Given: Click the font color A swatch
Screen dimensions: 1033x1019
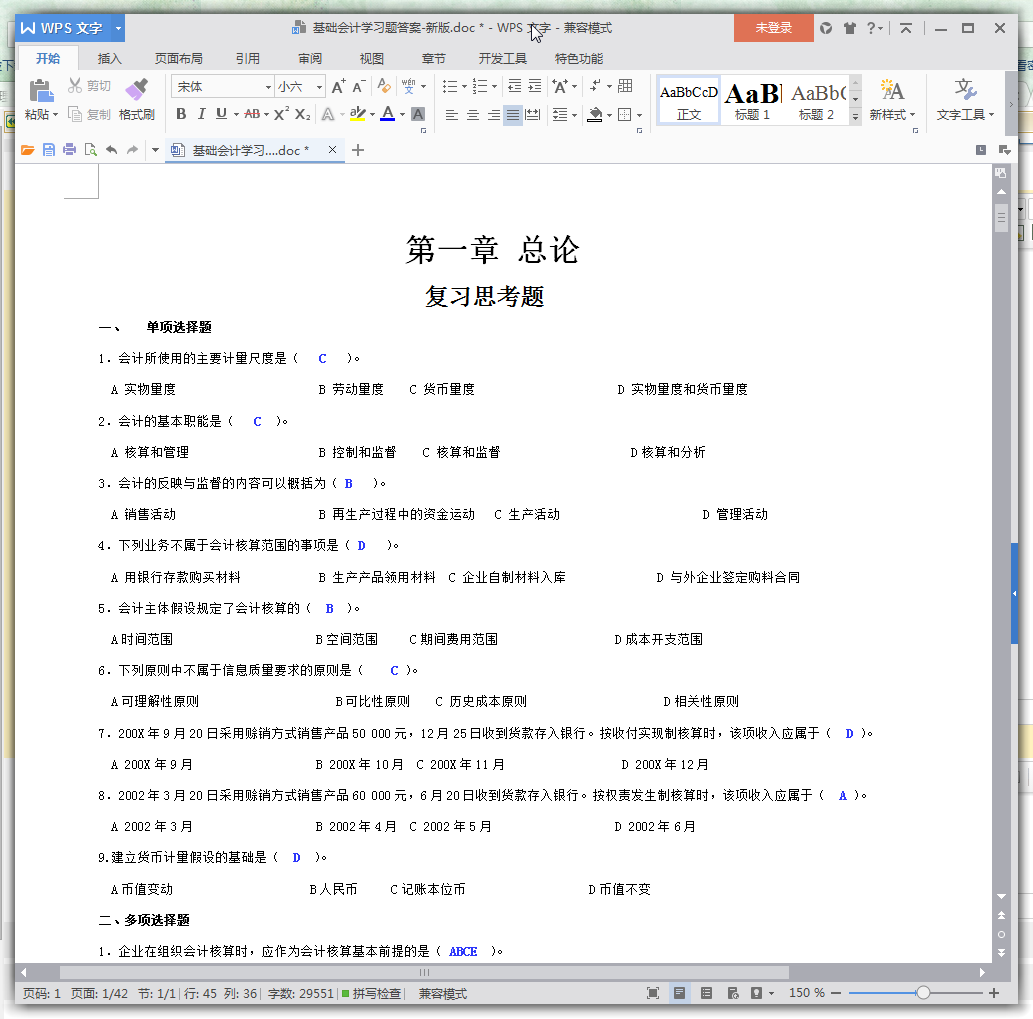Looking at the screenshot, I should pyautogui.click(x=388, y=114).
